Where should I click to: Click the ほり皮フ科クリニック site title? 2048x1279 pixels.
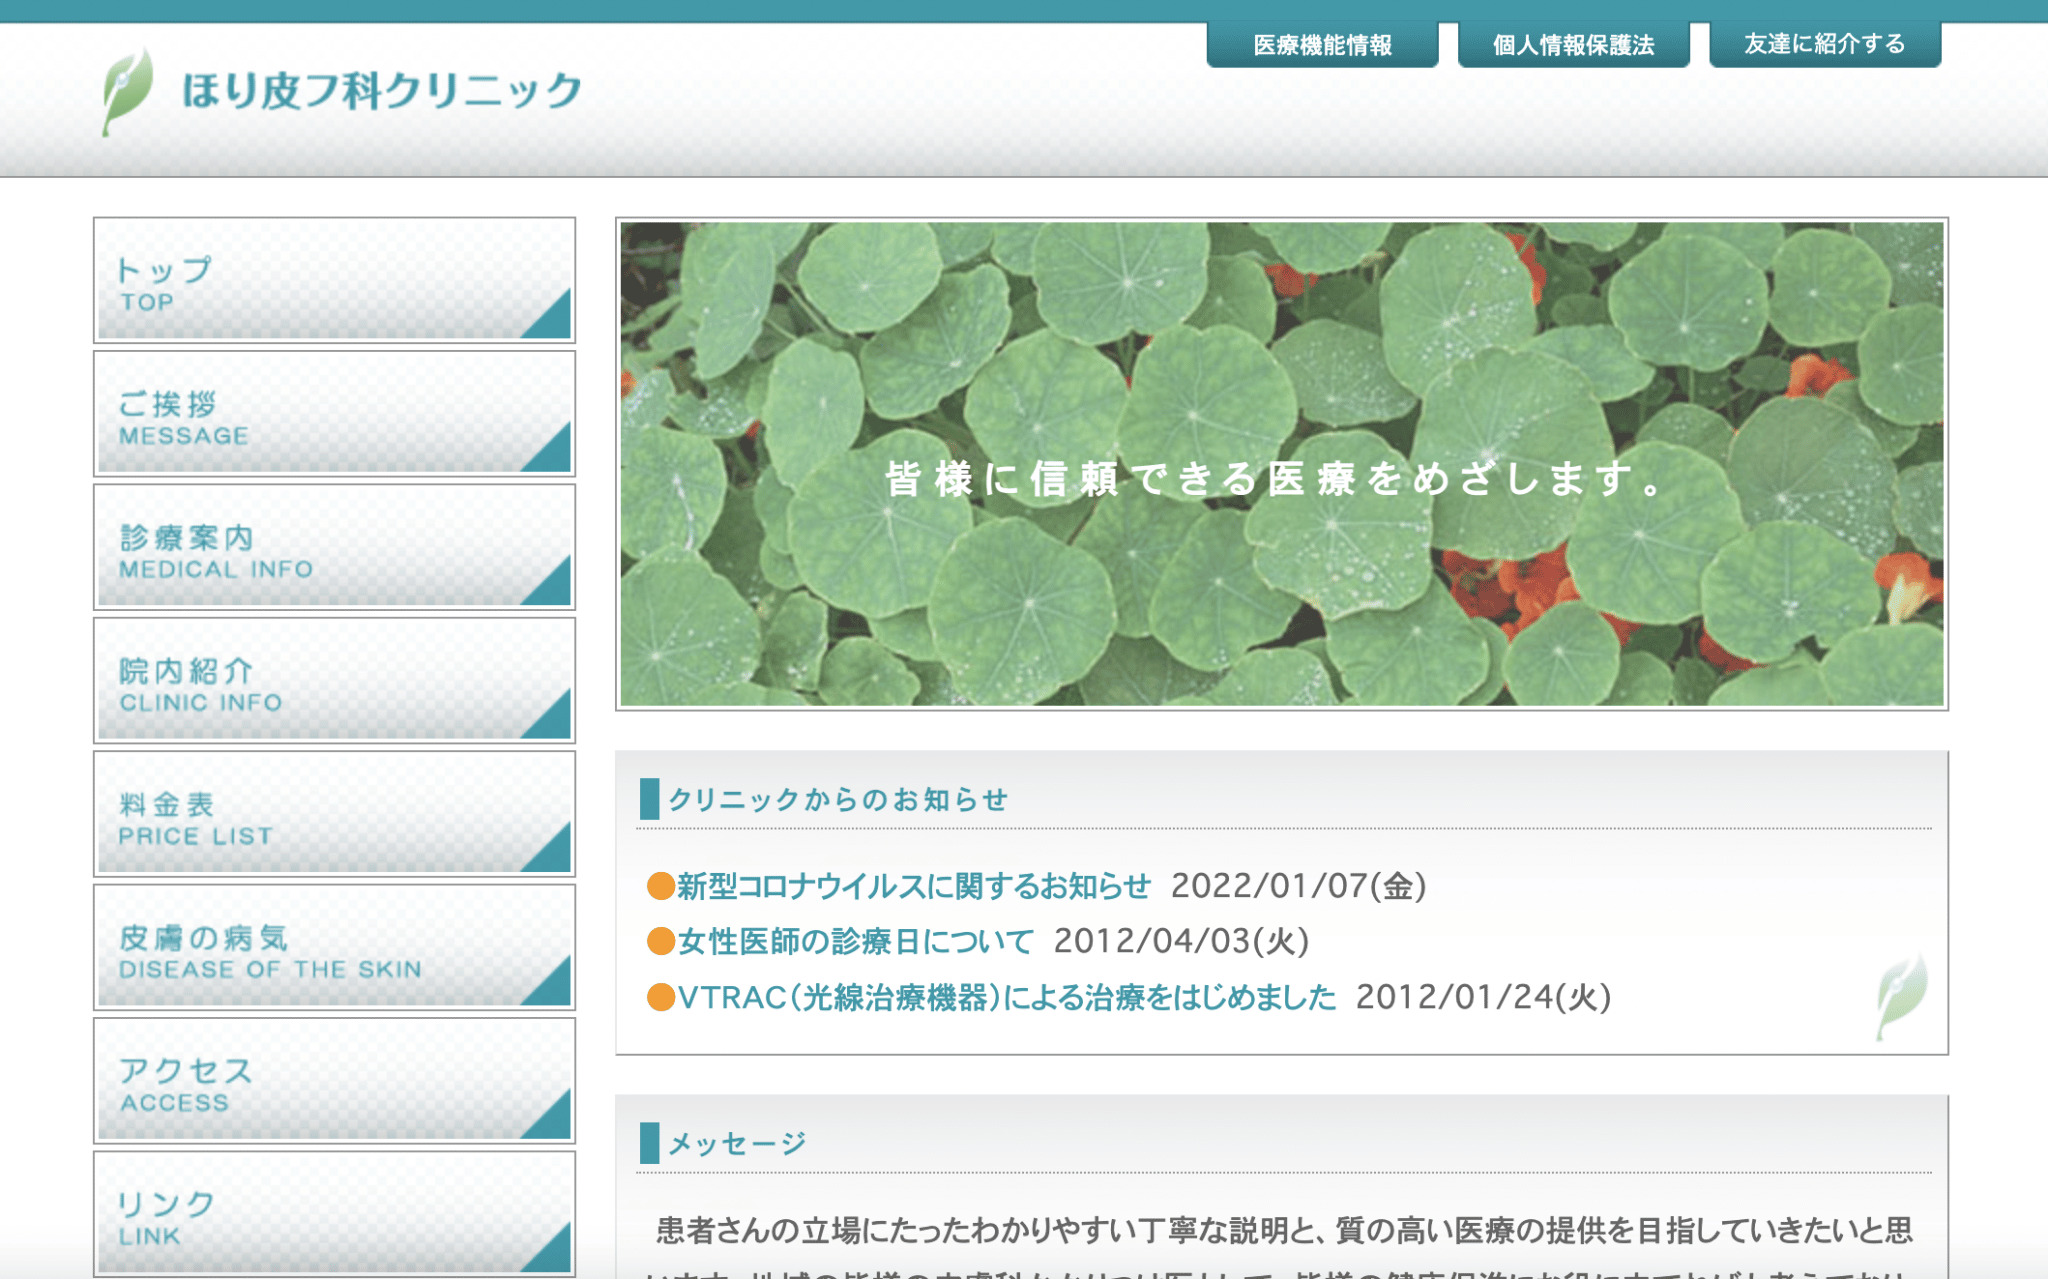[381, 92]
